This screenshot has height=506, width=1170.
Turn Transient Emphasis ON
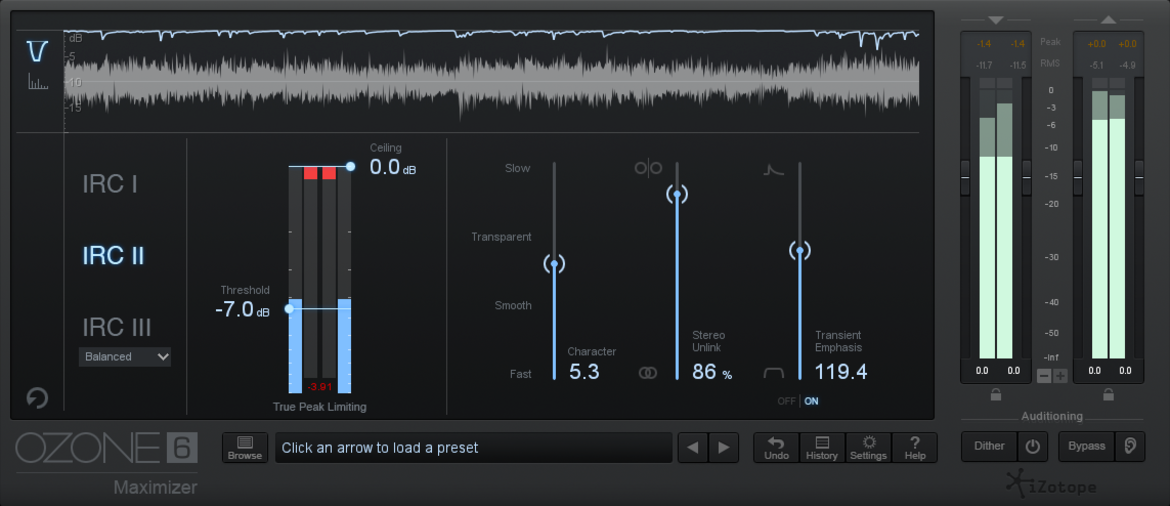[x=811, y=401]
